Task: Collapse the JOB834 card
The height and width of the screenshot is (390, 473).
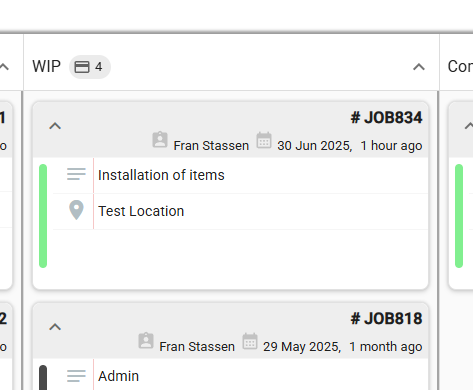Action: [55, 126]
